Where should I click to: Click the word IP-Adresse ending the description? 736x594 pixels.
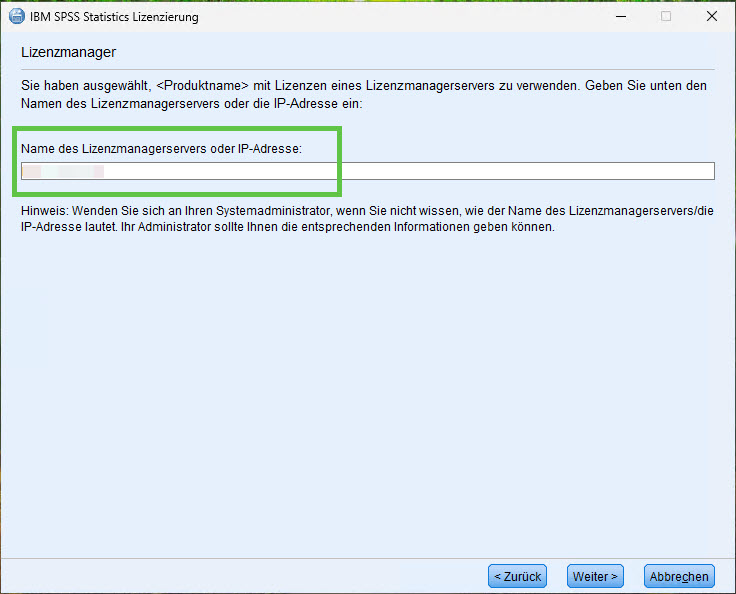[321, 104]
